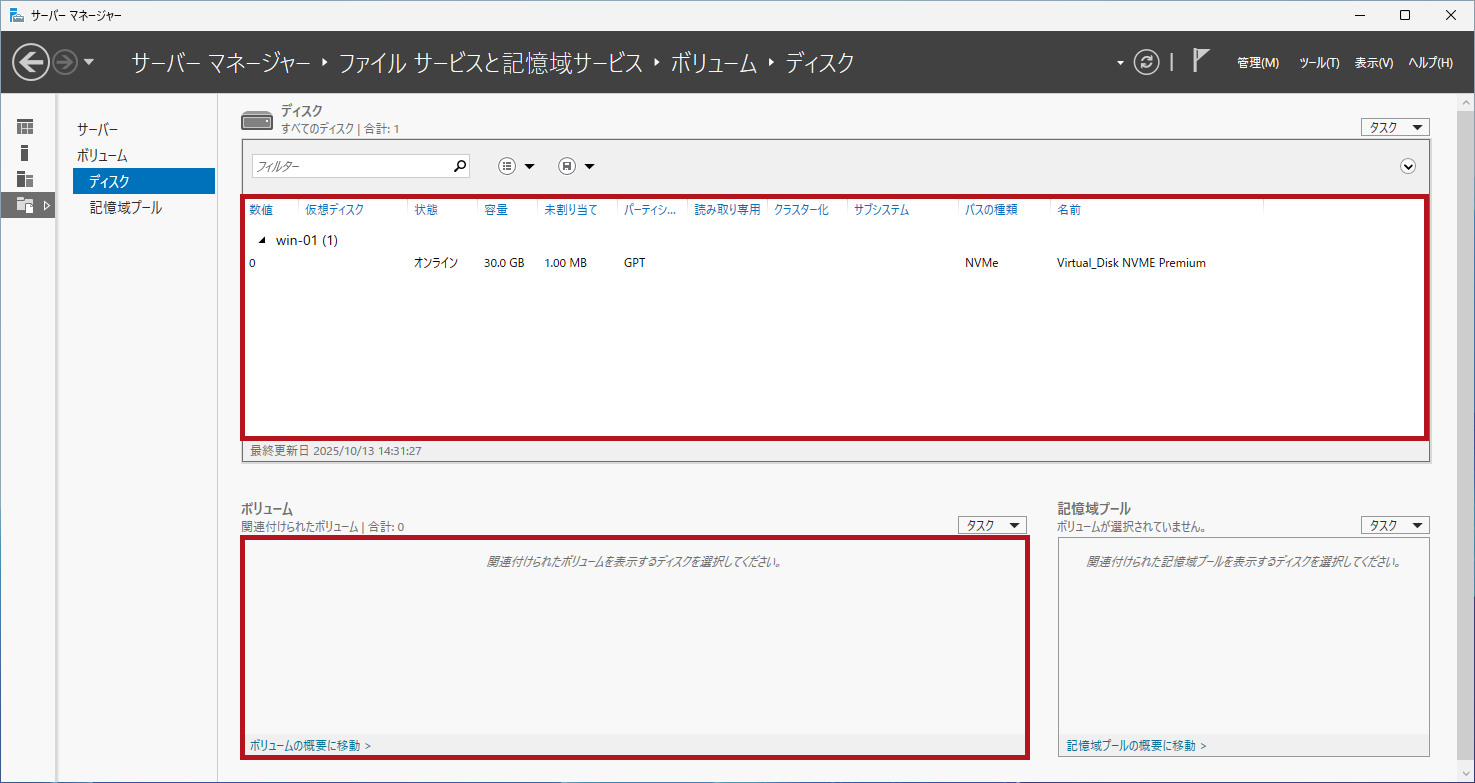This screenshot has width=1475, height=783.
Task: Follow the 記憶域プールの概要に移動 link
Action: point(1136,746)
